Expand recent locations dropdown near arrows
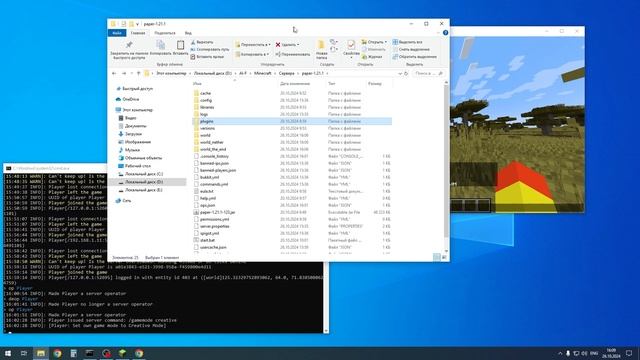 131,73
